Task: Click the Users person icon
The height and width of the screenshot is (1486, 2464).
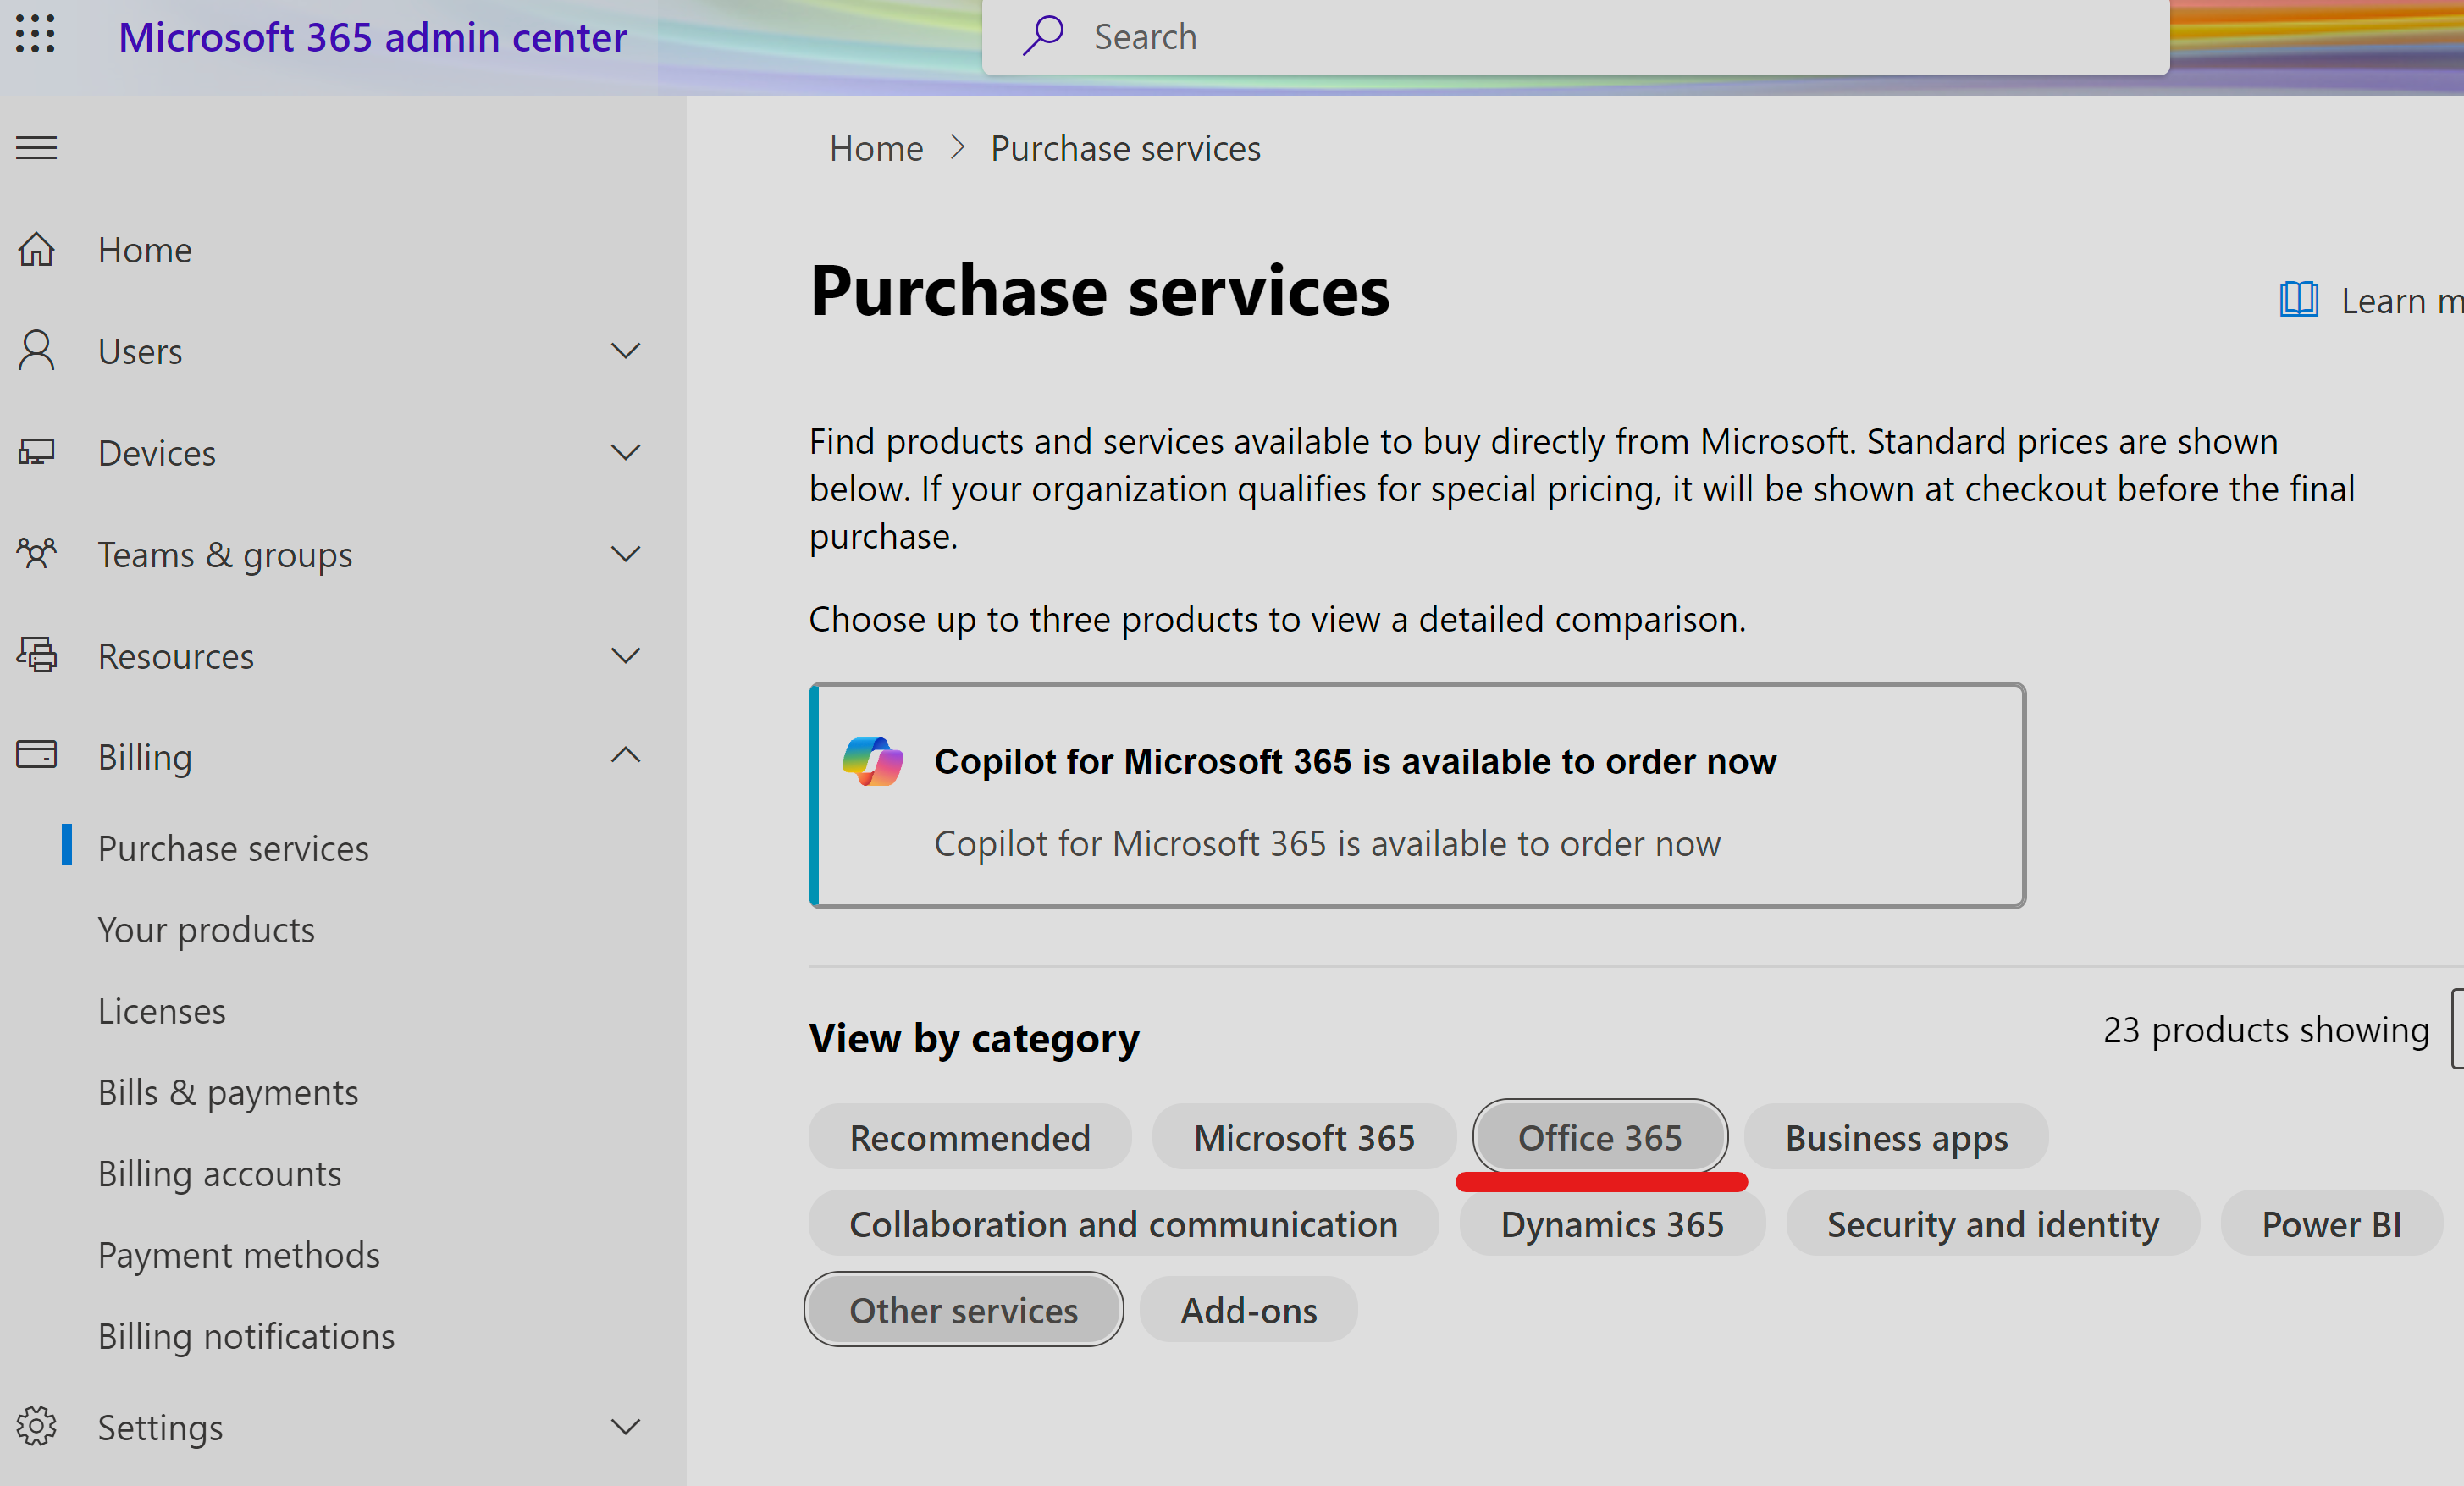Action: coord(36,351)
